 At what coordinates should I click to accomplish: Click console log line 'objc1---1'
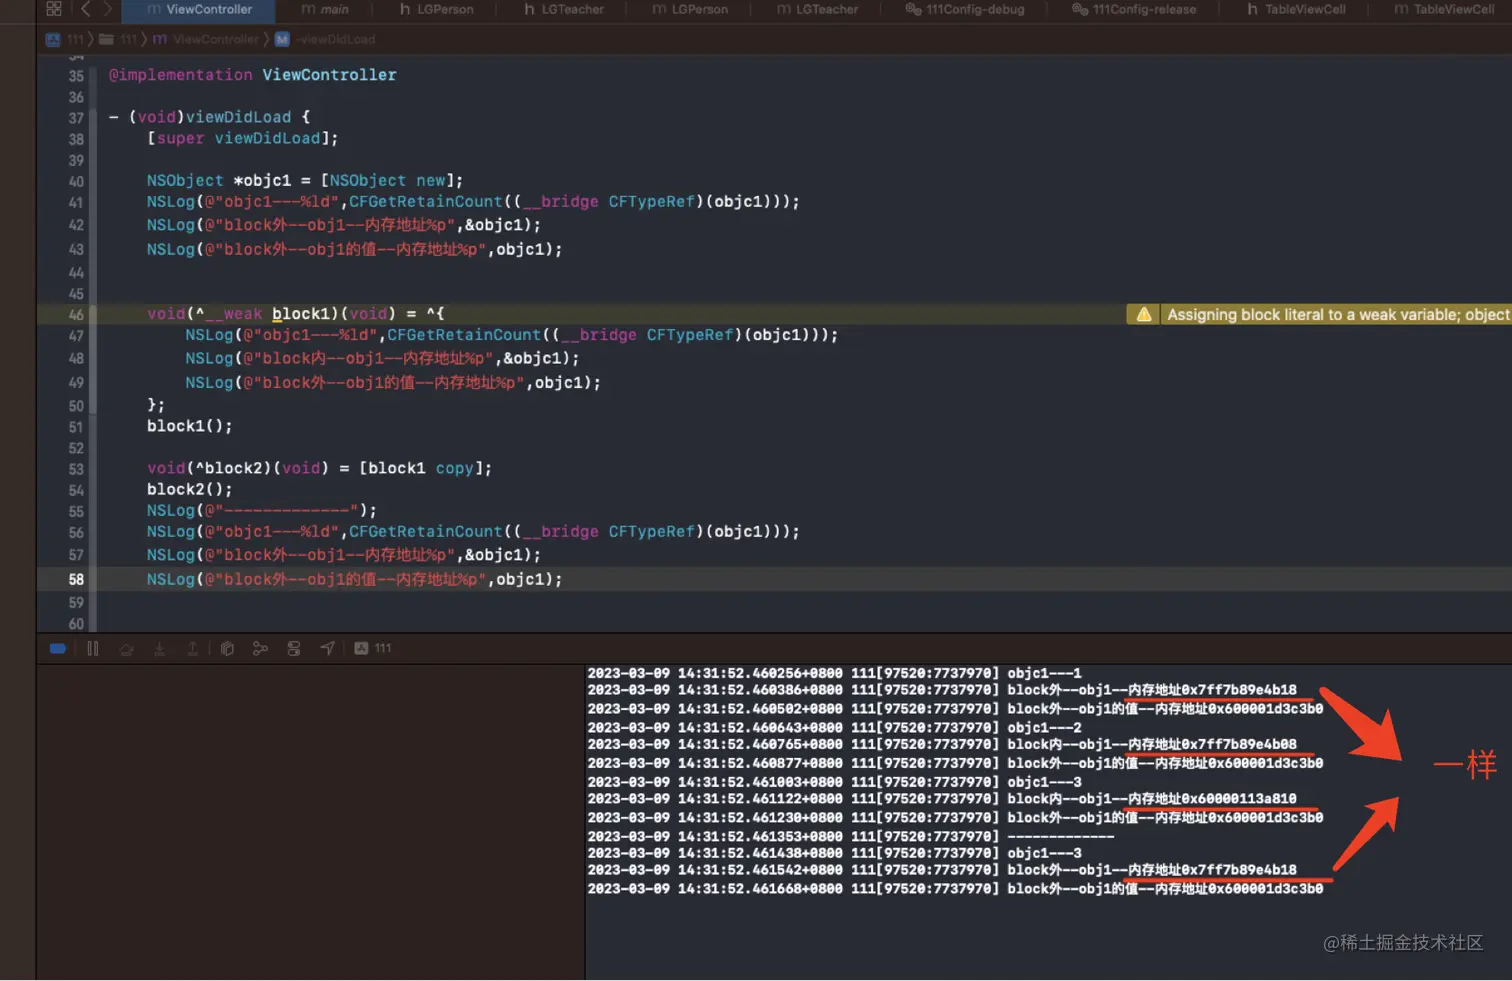point(834,673)
